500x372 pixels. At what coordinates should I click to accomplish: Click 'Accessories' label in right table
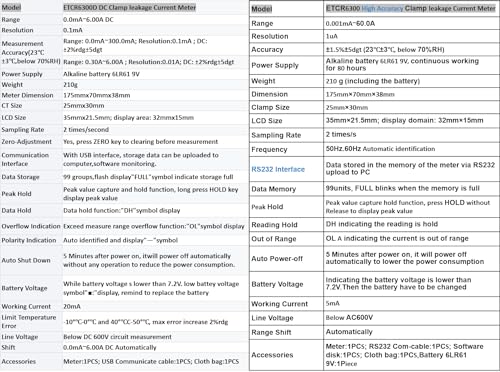point(272,355)
